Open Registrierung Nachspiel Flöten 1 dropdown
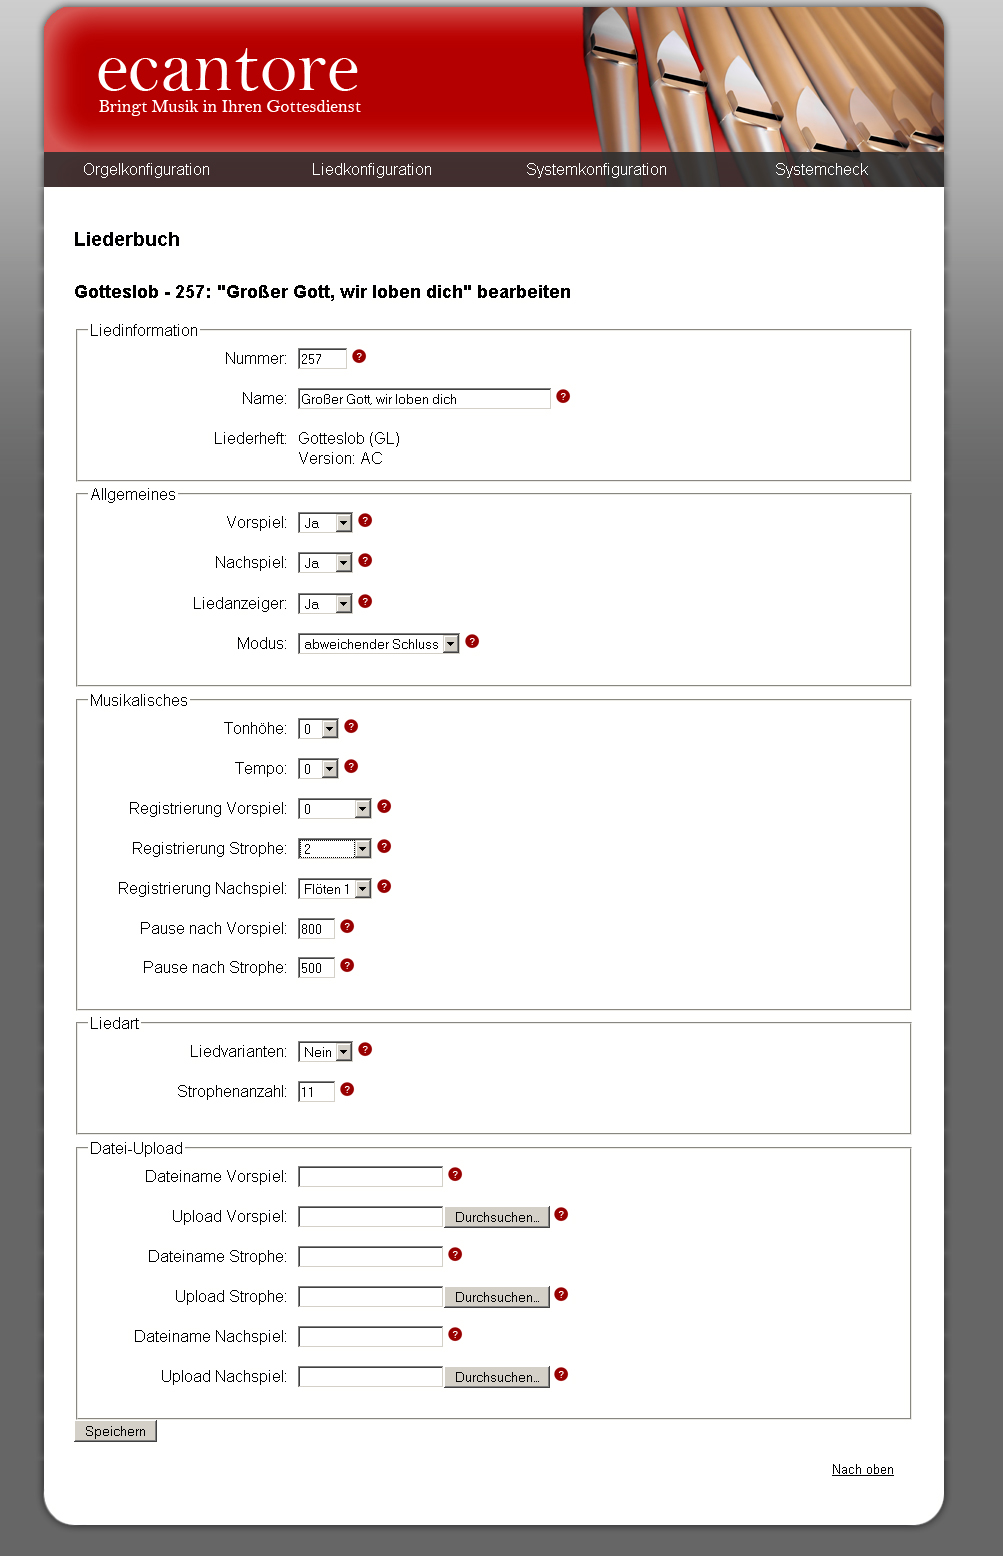 (x=335, y=889)
